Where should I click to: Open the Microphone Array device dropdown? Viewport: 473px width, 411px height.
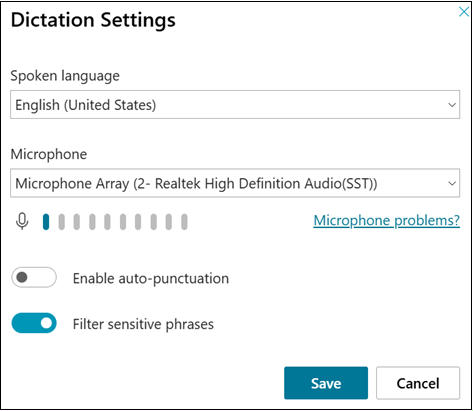235,183
